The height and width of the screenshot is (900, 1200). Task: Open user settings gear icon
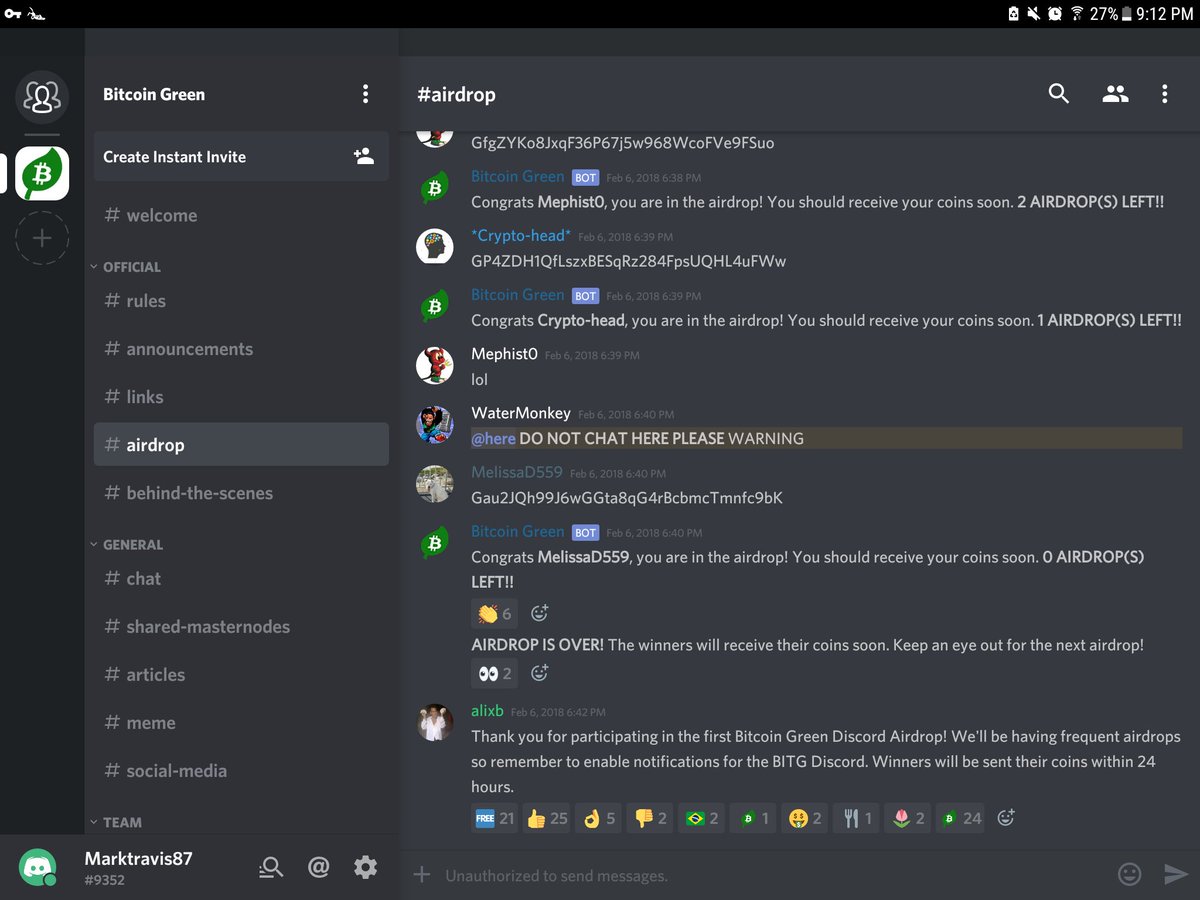coord(366,867)
